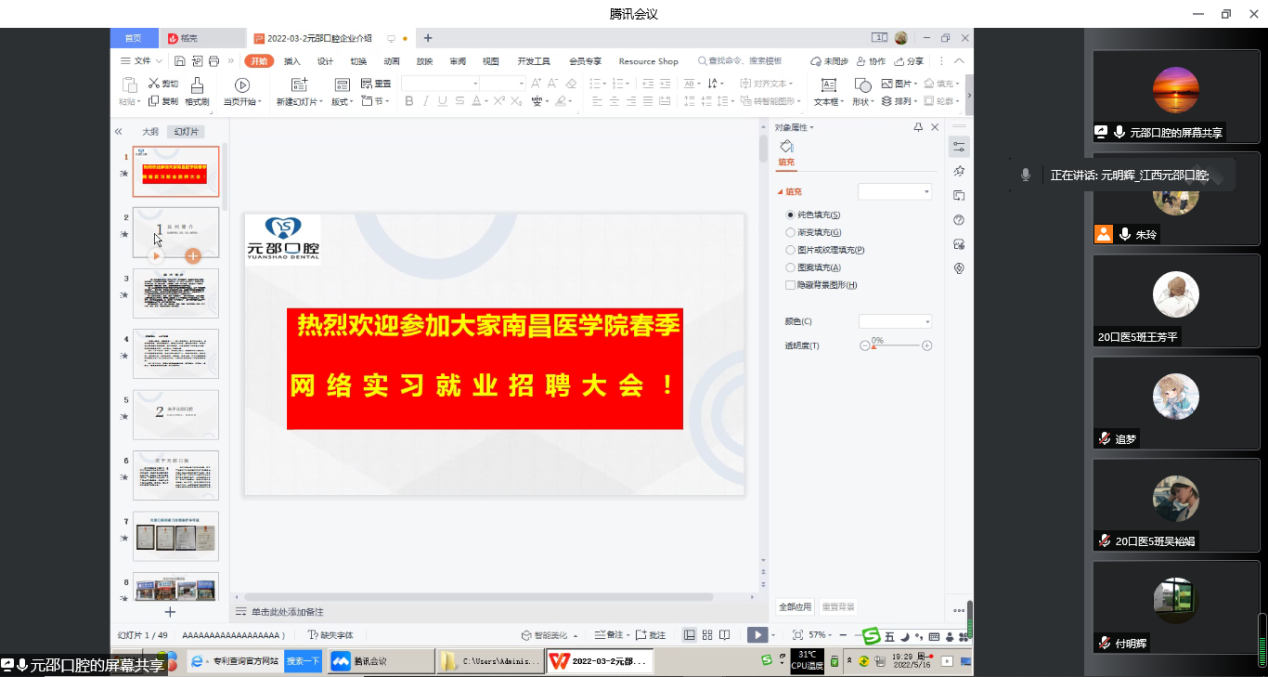Open the 插入 ribbon tab
The width and height of the screenshot is (1268, 677).
(292, 61)
